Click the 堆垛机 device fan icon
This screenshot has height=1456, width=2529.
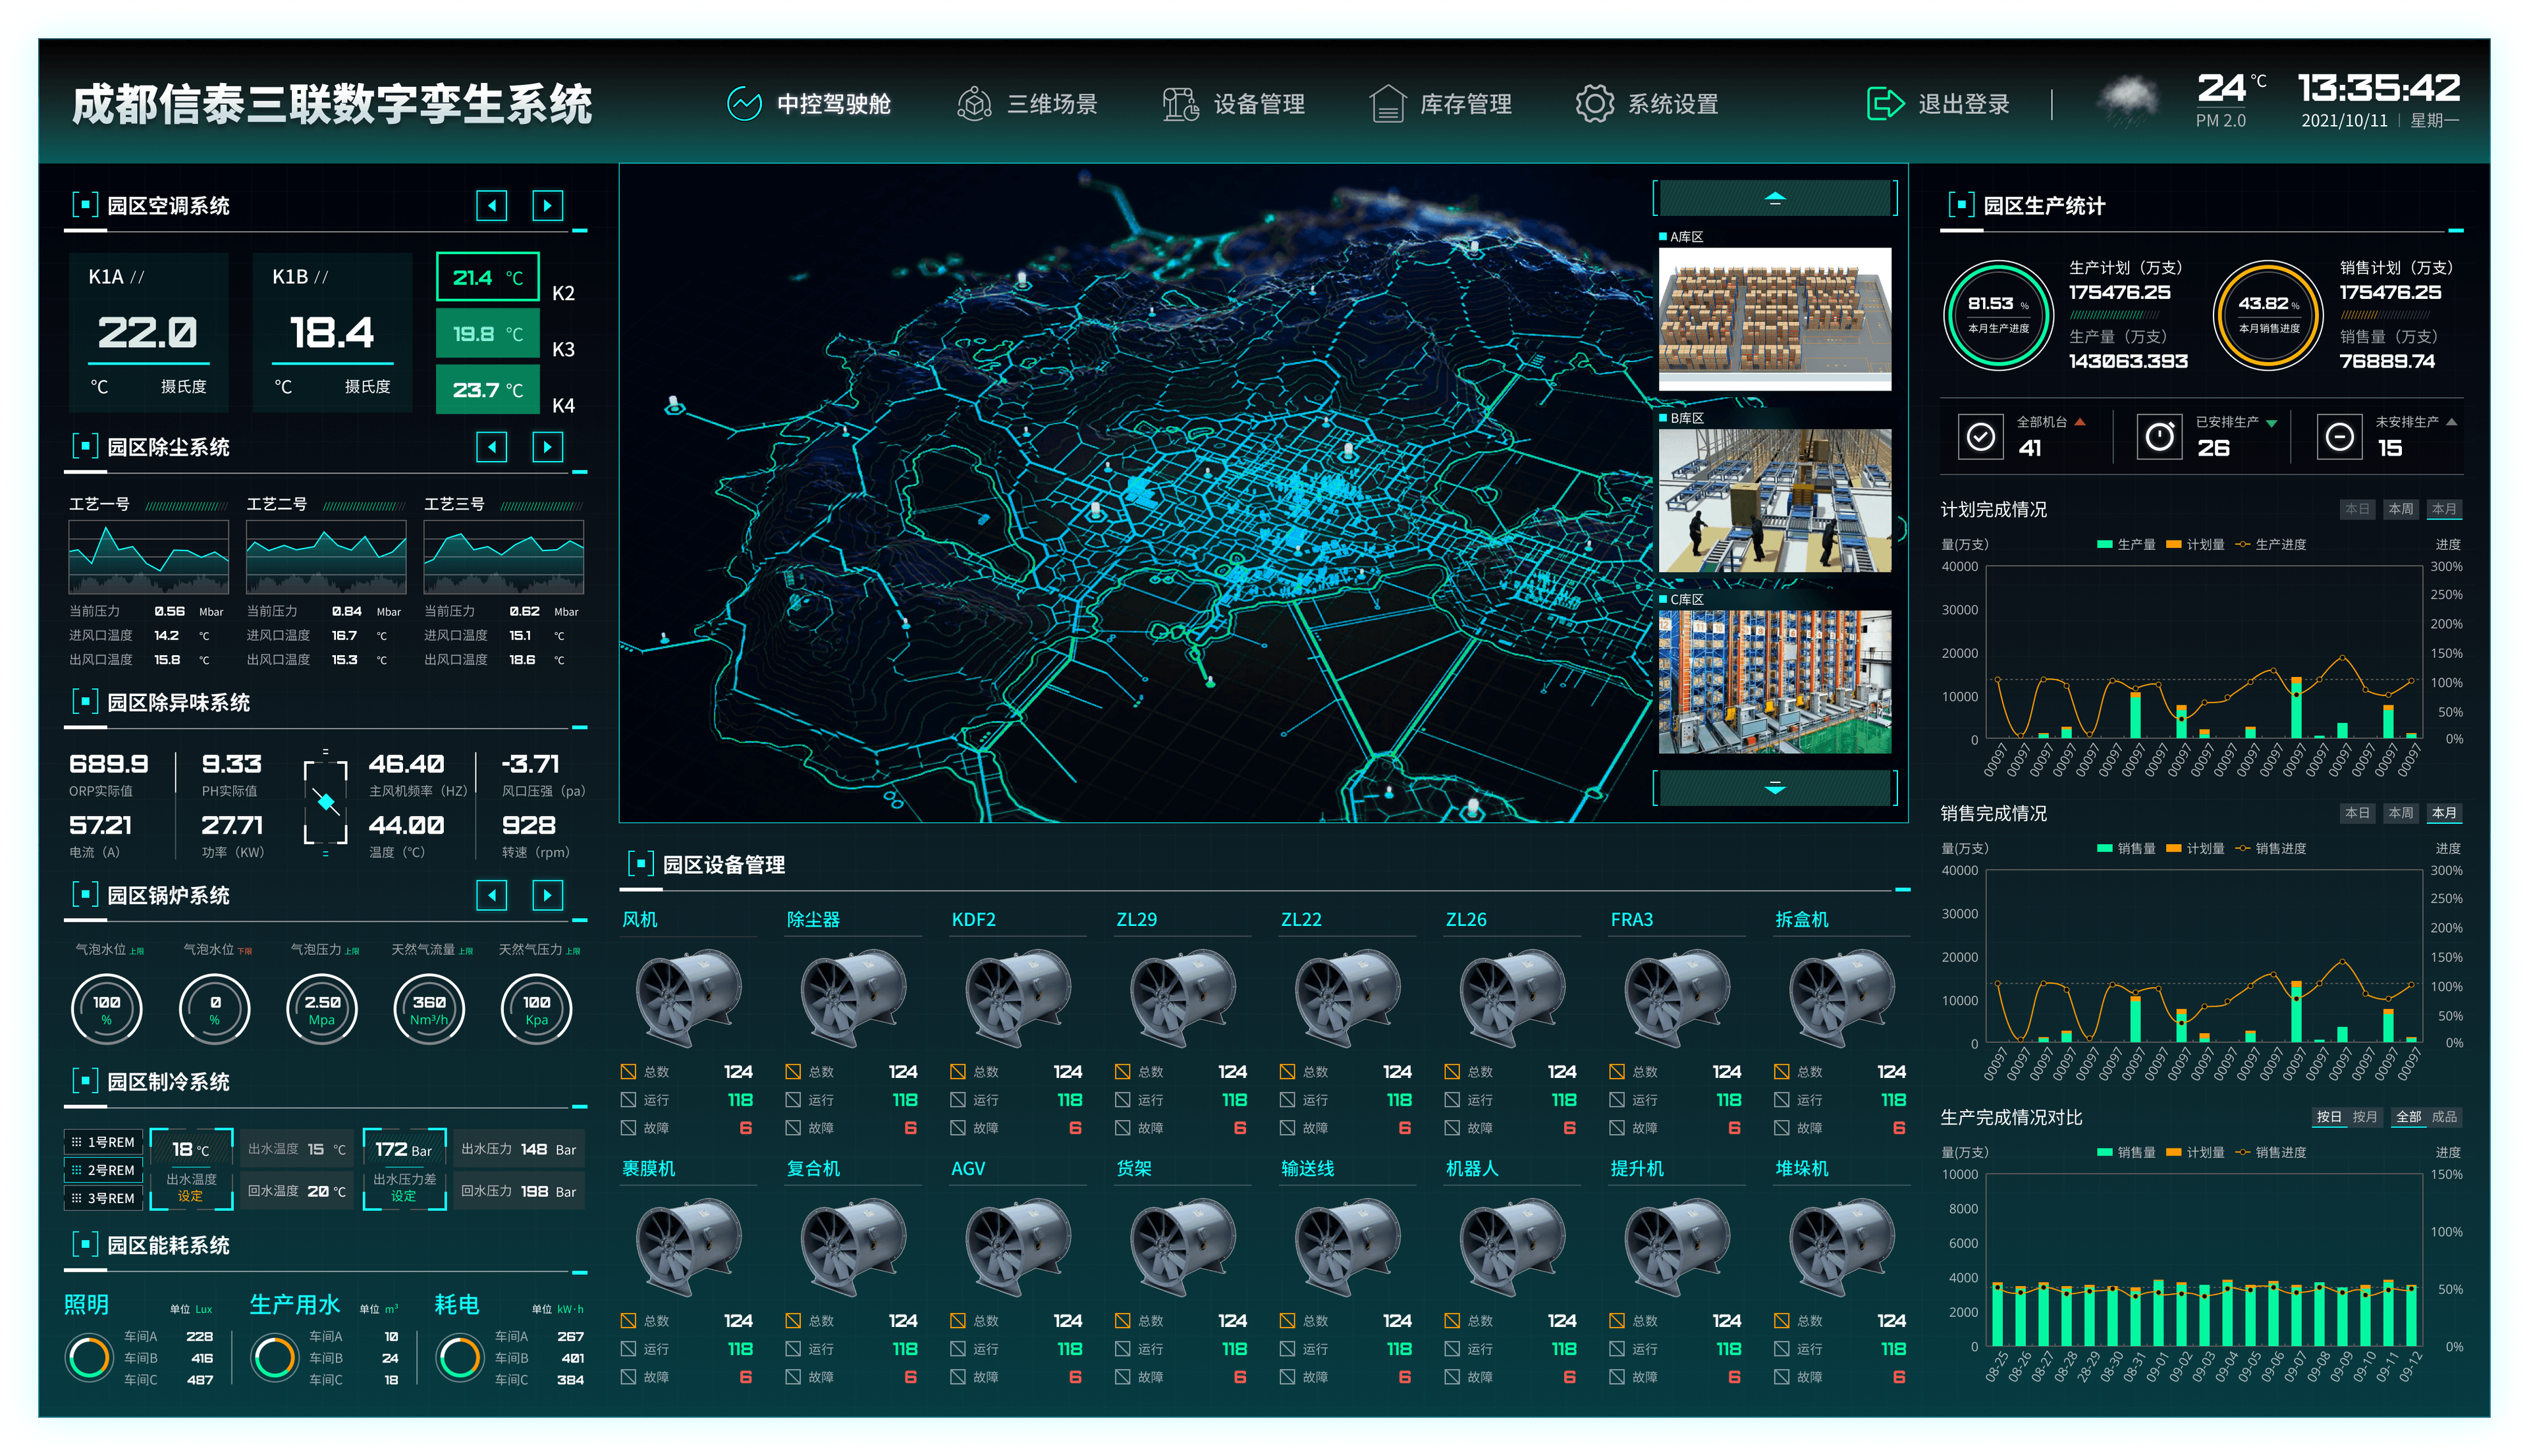(x=1841, y=1247)
